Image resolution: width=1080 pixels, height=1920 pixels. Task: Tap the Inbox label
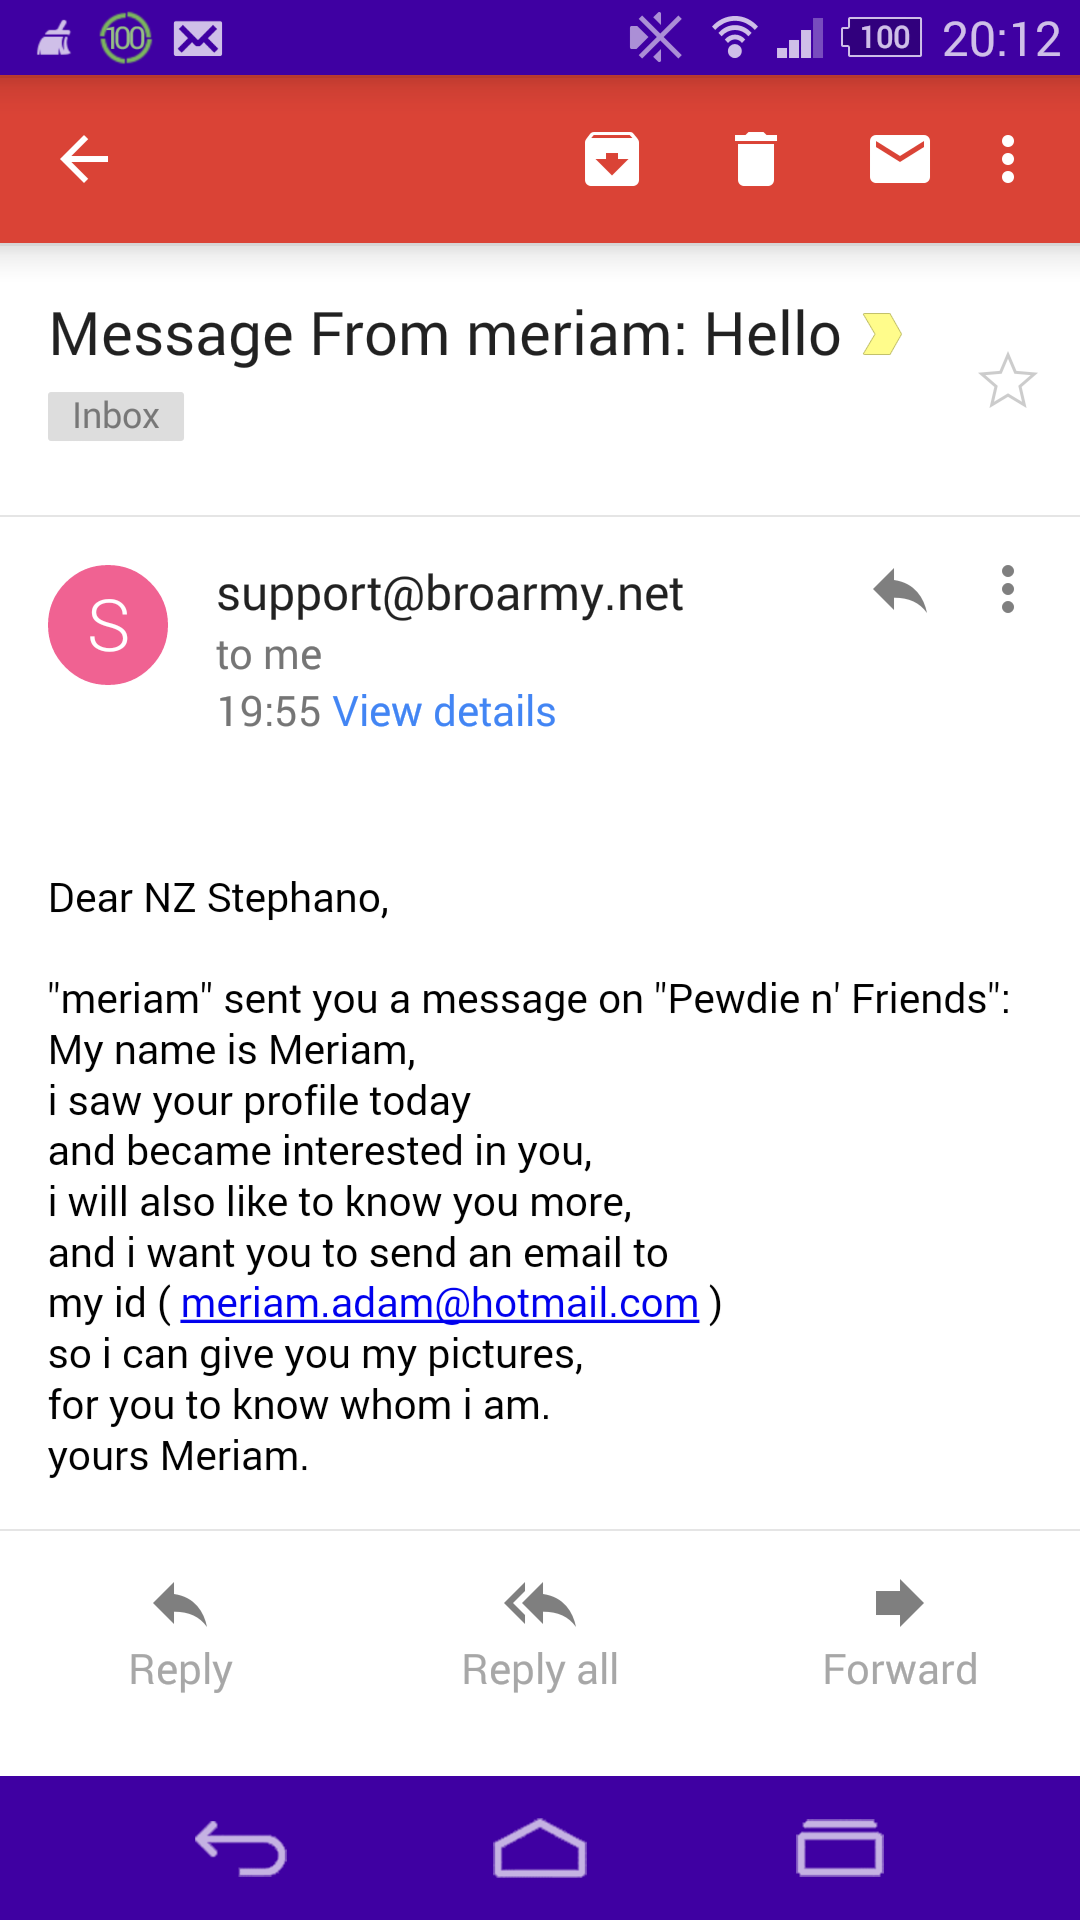click(x=116, y=416)
